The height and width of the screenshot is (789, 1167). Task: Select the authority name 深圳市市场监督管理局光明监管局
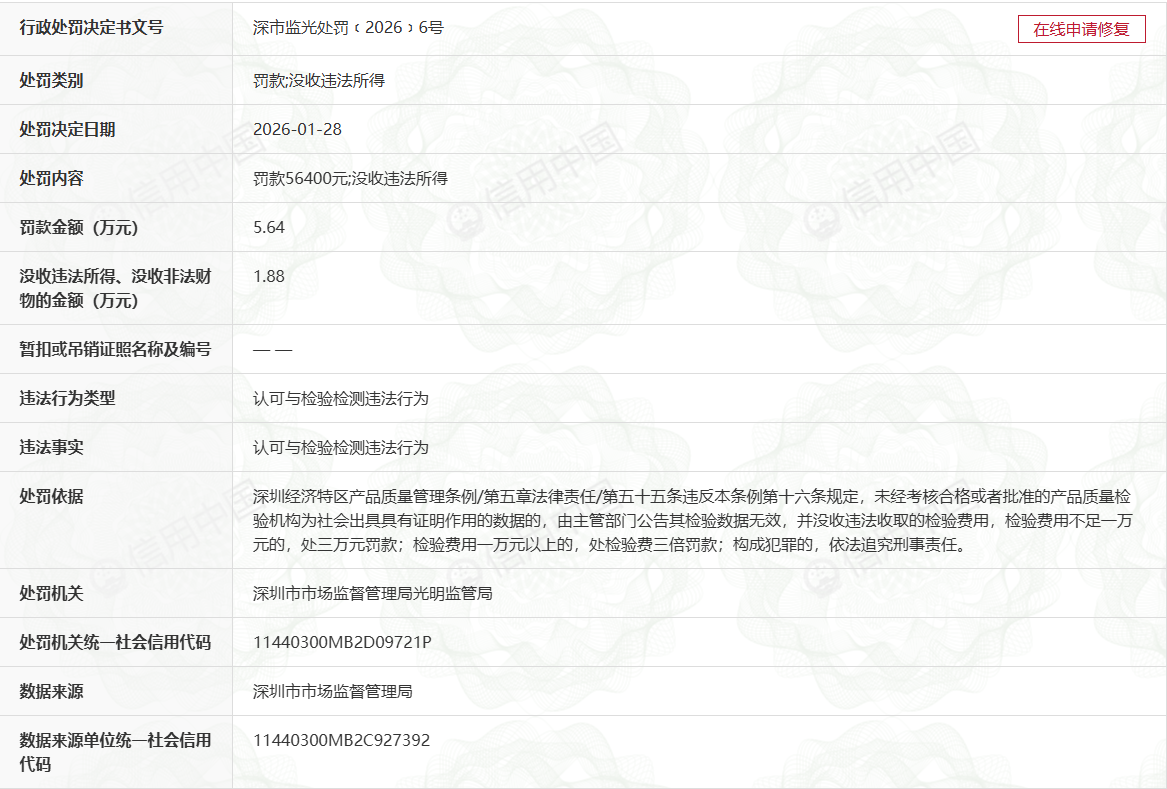(x=373, y=593)
